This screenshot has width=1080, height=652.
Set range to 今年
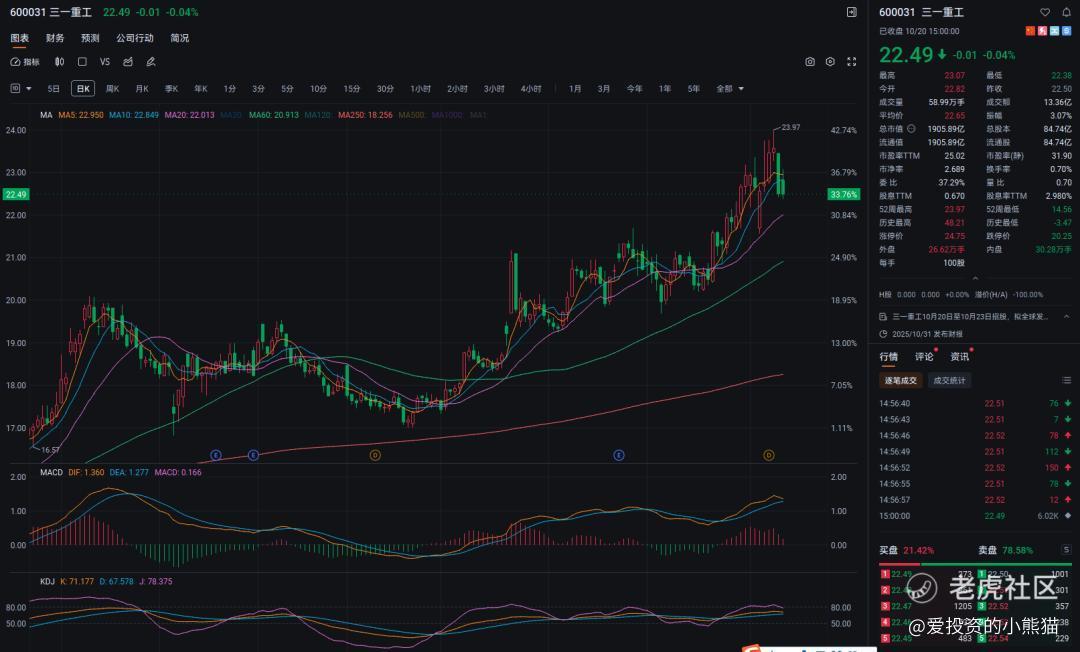click(634, 89)
